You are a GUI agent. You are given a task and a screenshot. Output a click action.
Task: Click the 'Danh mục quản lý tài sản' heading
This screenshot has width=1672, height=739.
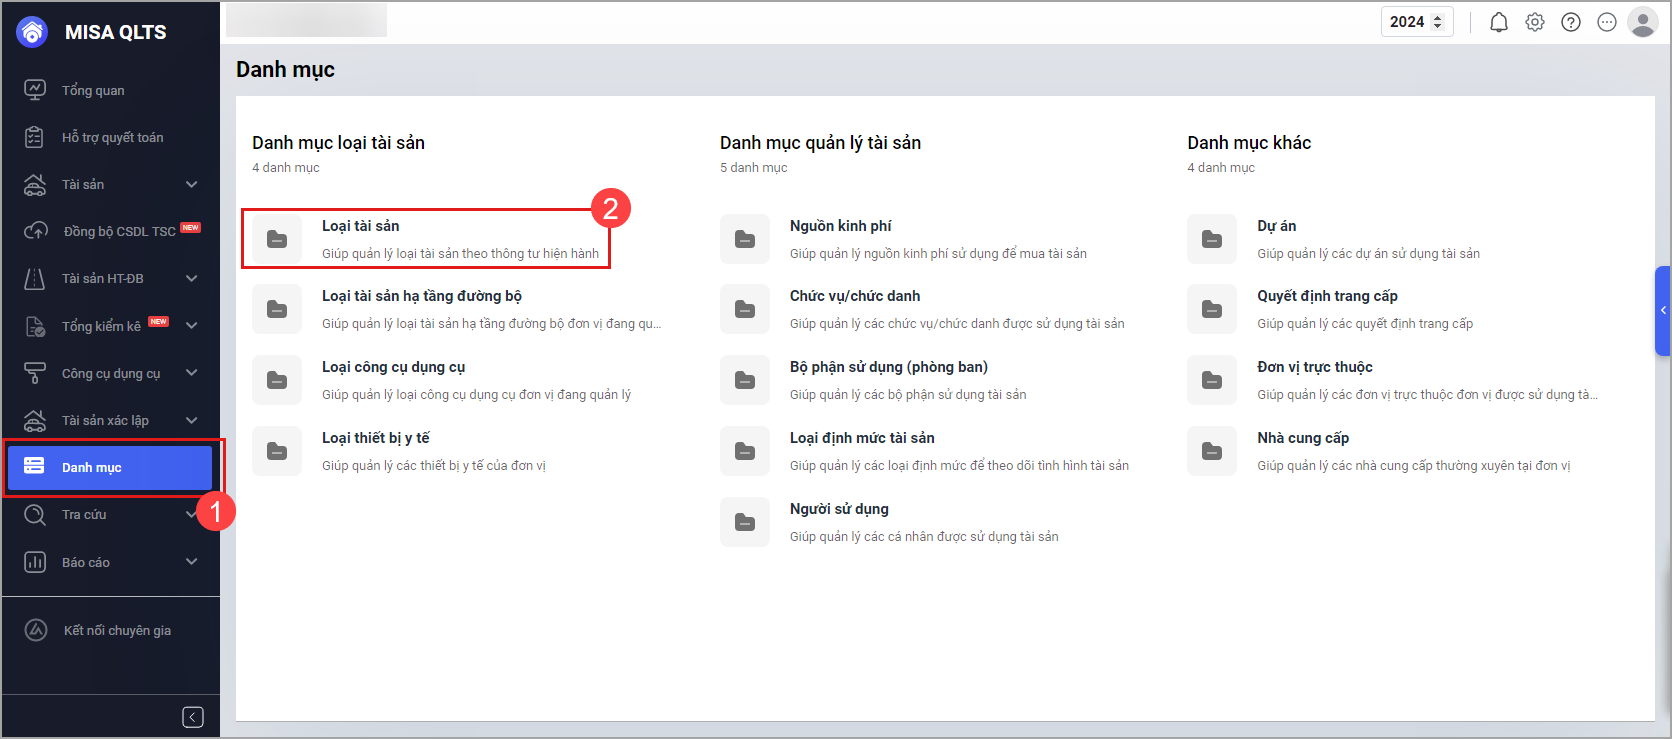(820, 143)
